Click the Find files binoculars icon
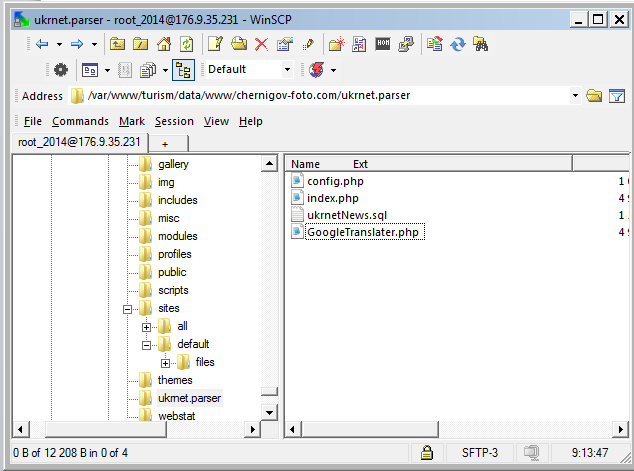The image size is (634, 471). [x=481, y=44]
